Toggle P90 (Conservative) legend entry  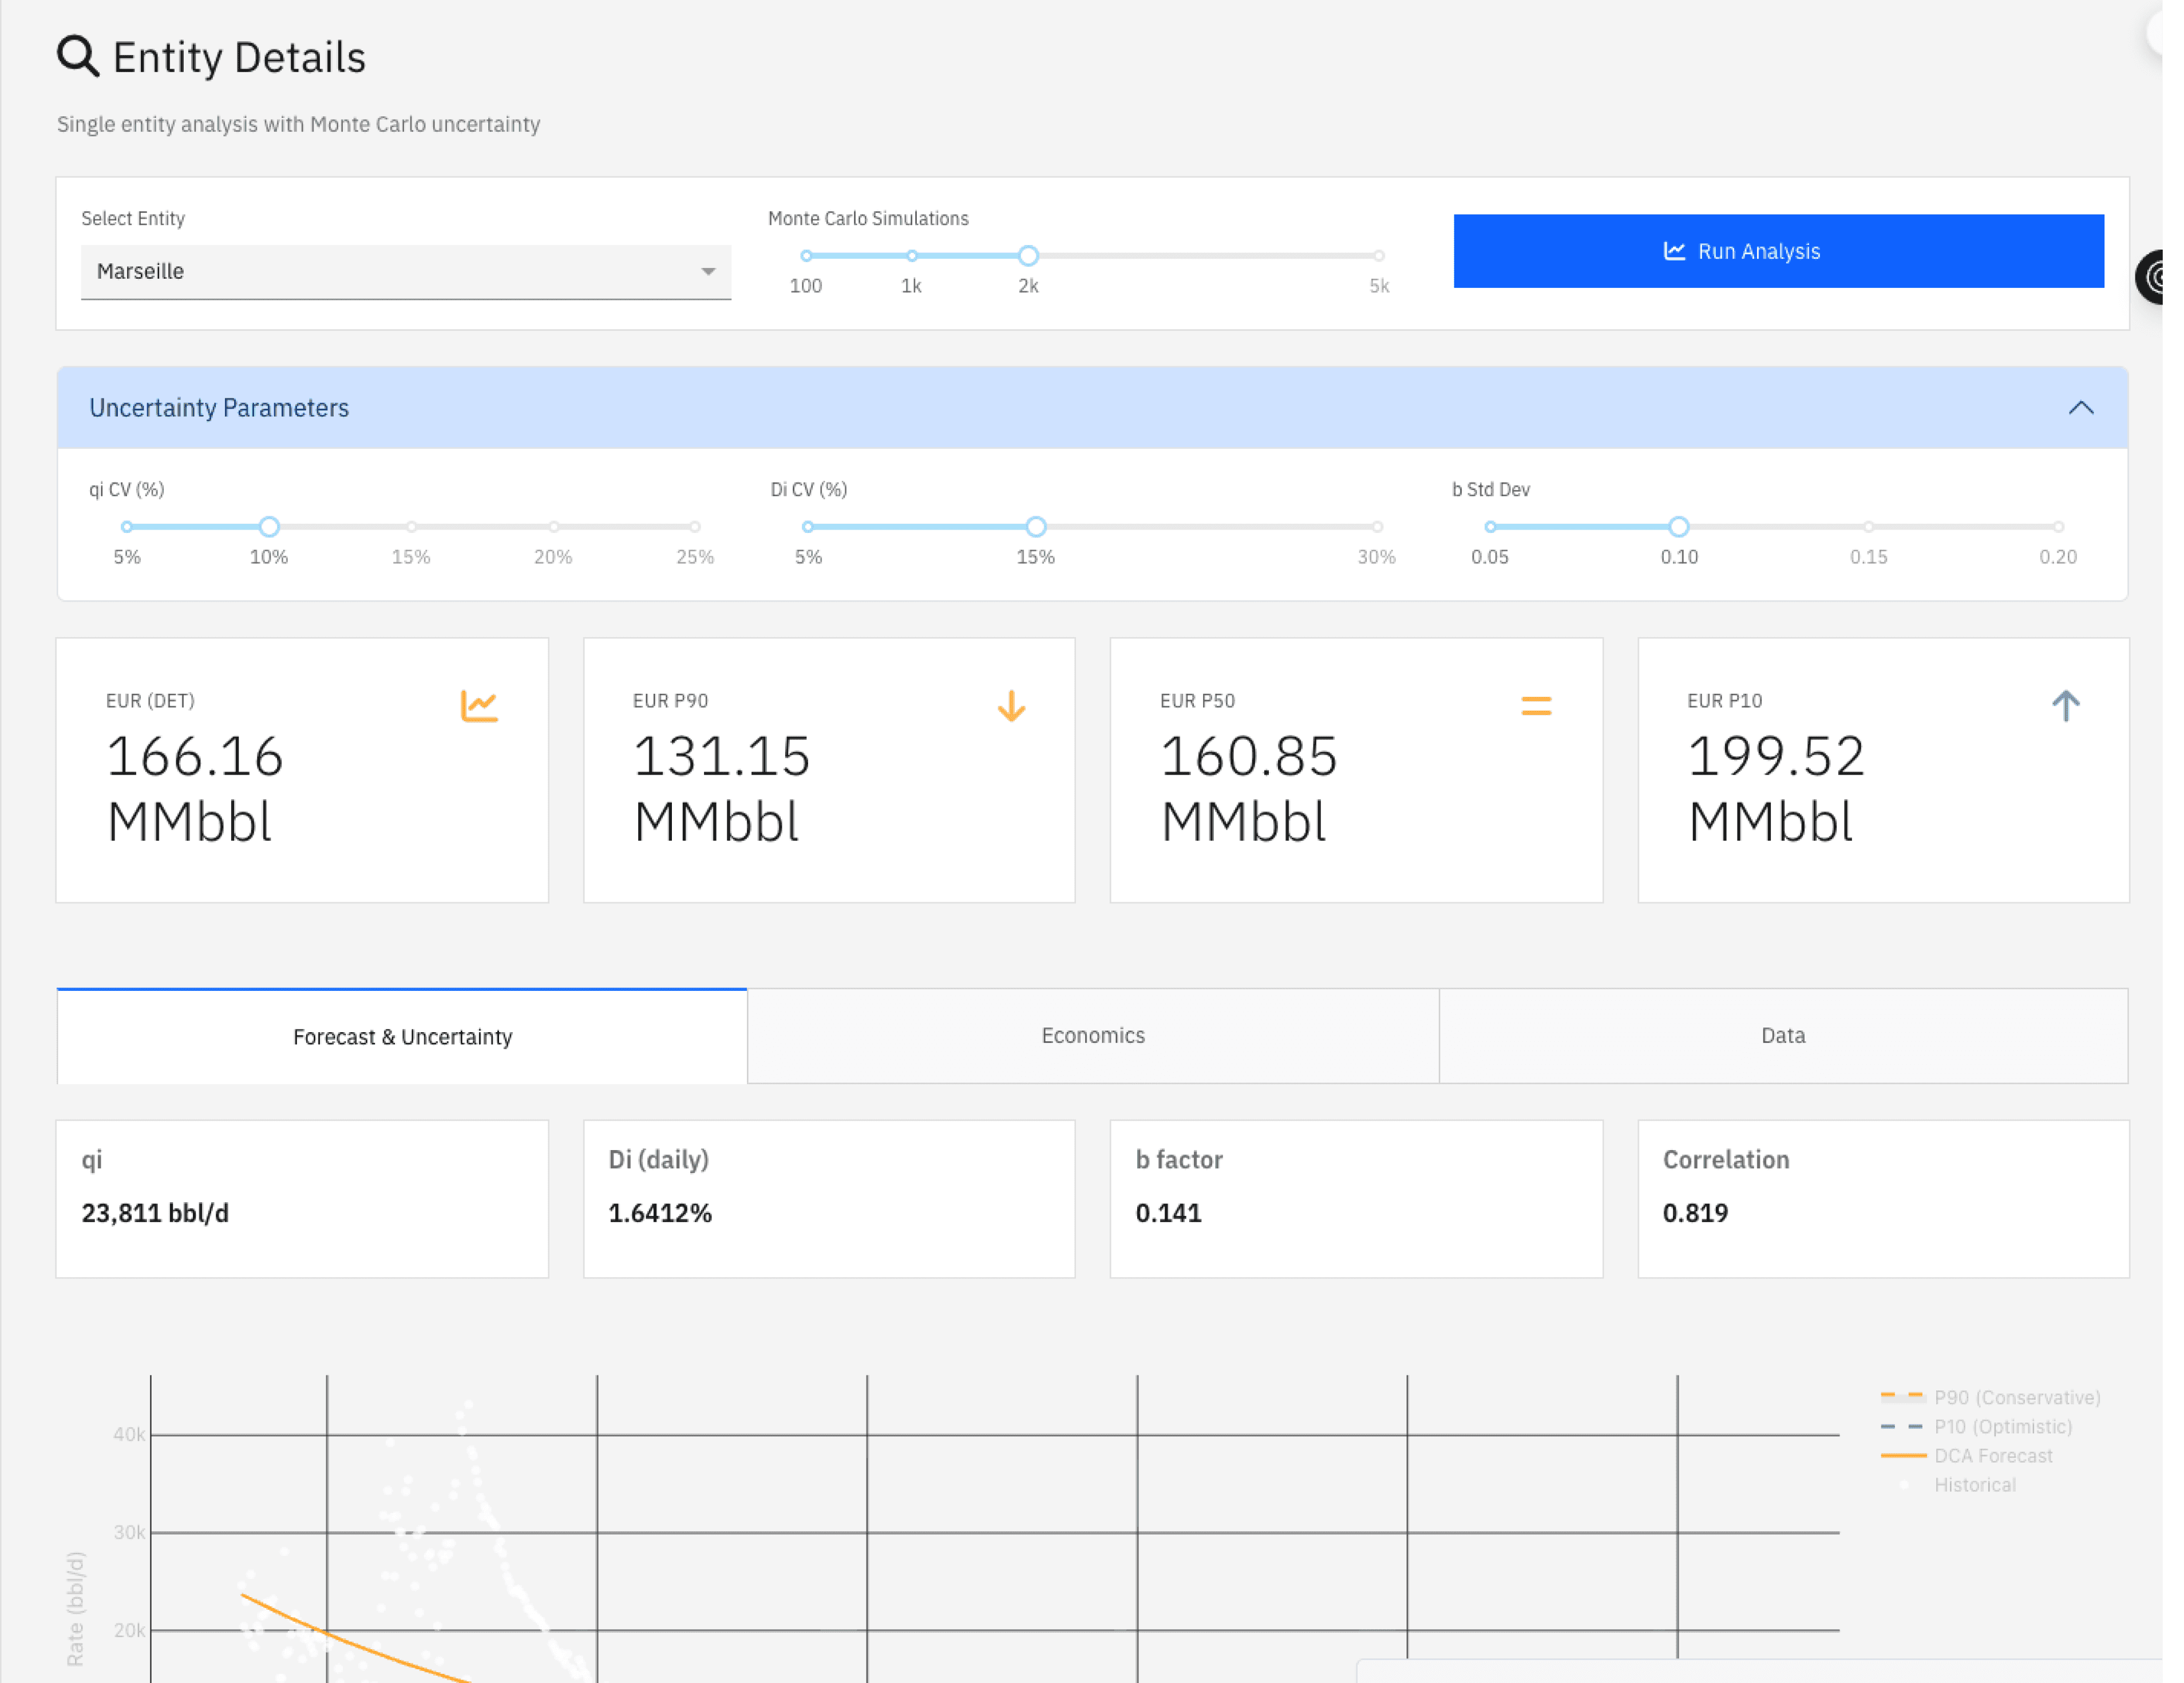tap(2015, 1397)
